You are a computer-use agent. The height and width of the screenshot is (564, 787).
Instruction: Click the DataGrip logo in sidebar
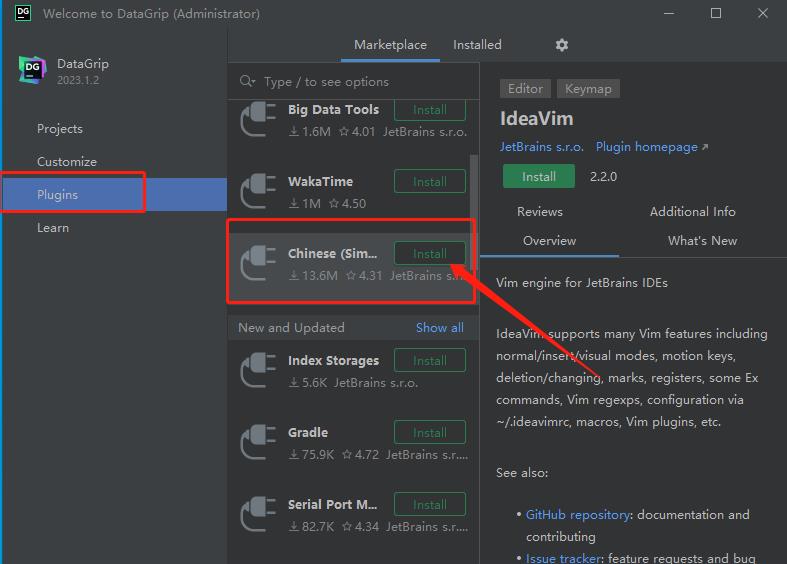(33, 70)
